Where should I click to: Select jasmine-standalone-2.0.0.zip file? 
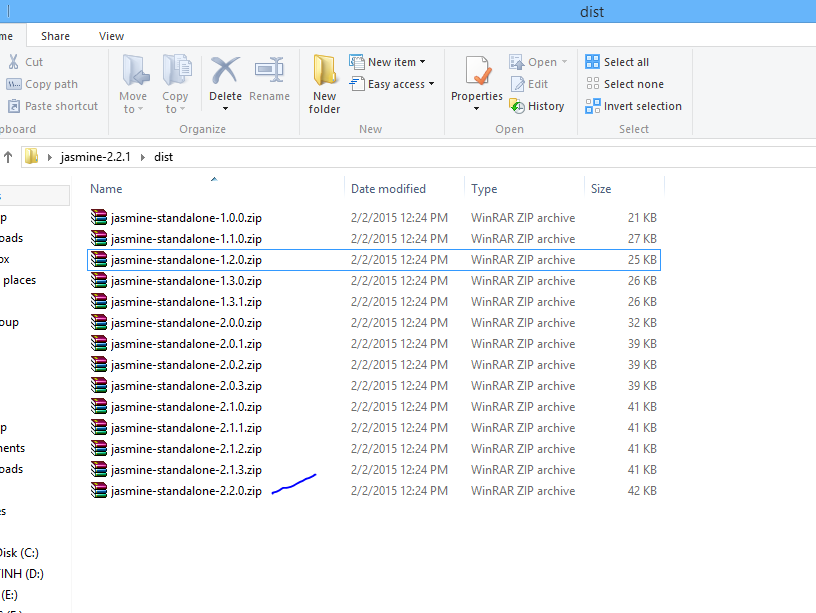(x=186, y=323)
